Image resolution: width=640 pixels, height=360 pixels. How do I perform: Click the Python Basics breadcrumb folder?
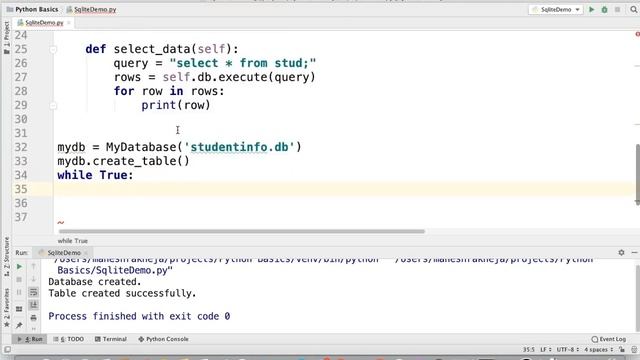coord(32,9)
